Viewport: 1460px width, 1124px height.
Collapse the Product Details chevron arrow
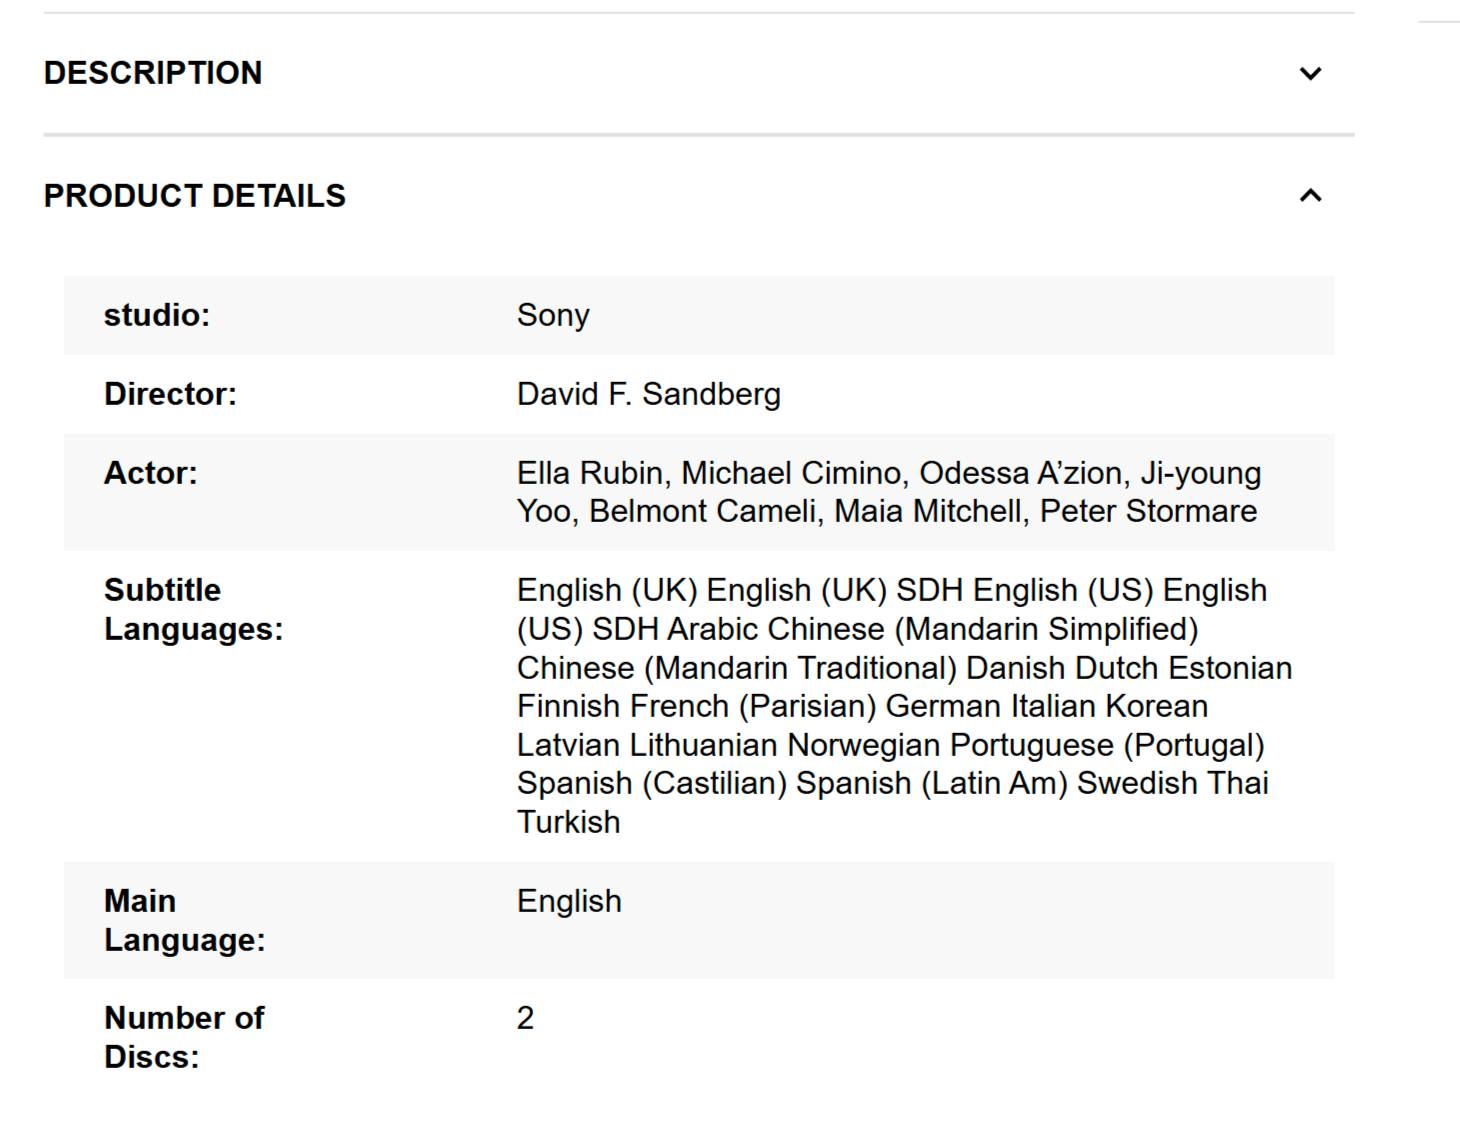[1310, 195]
